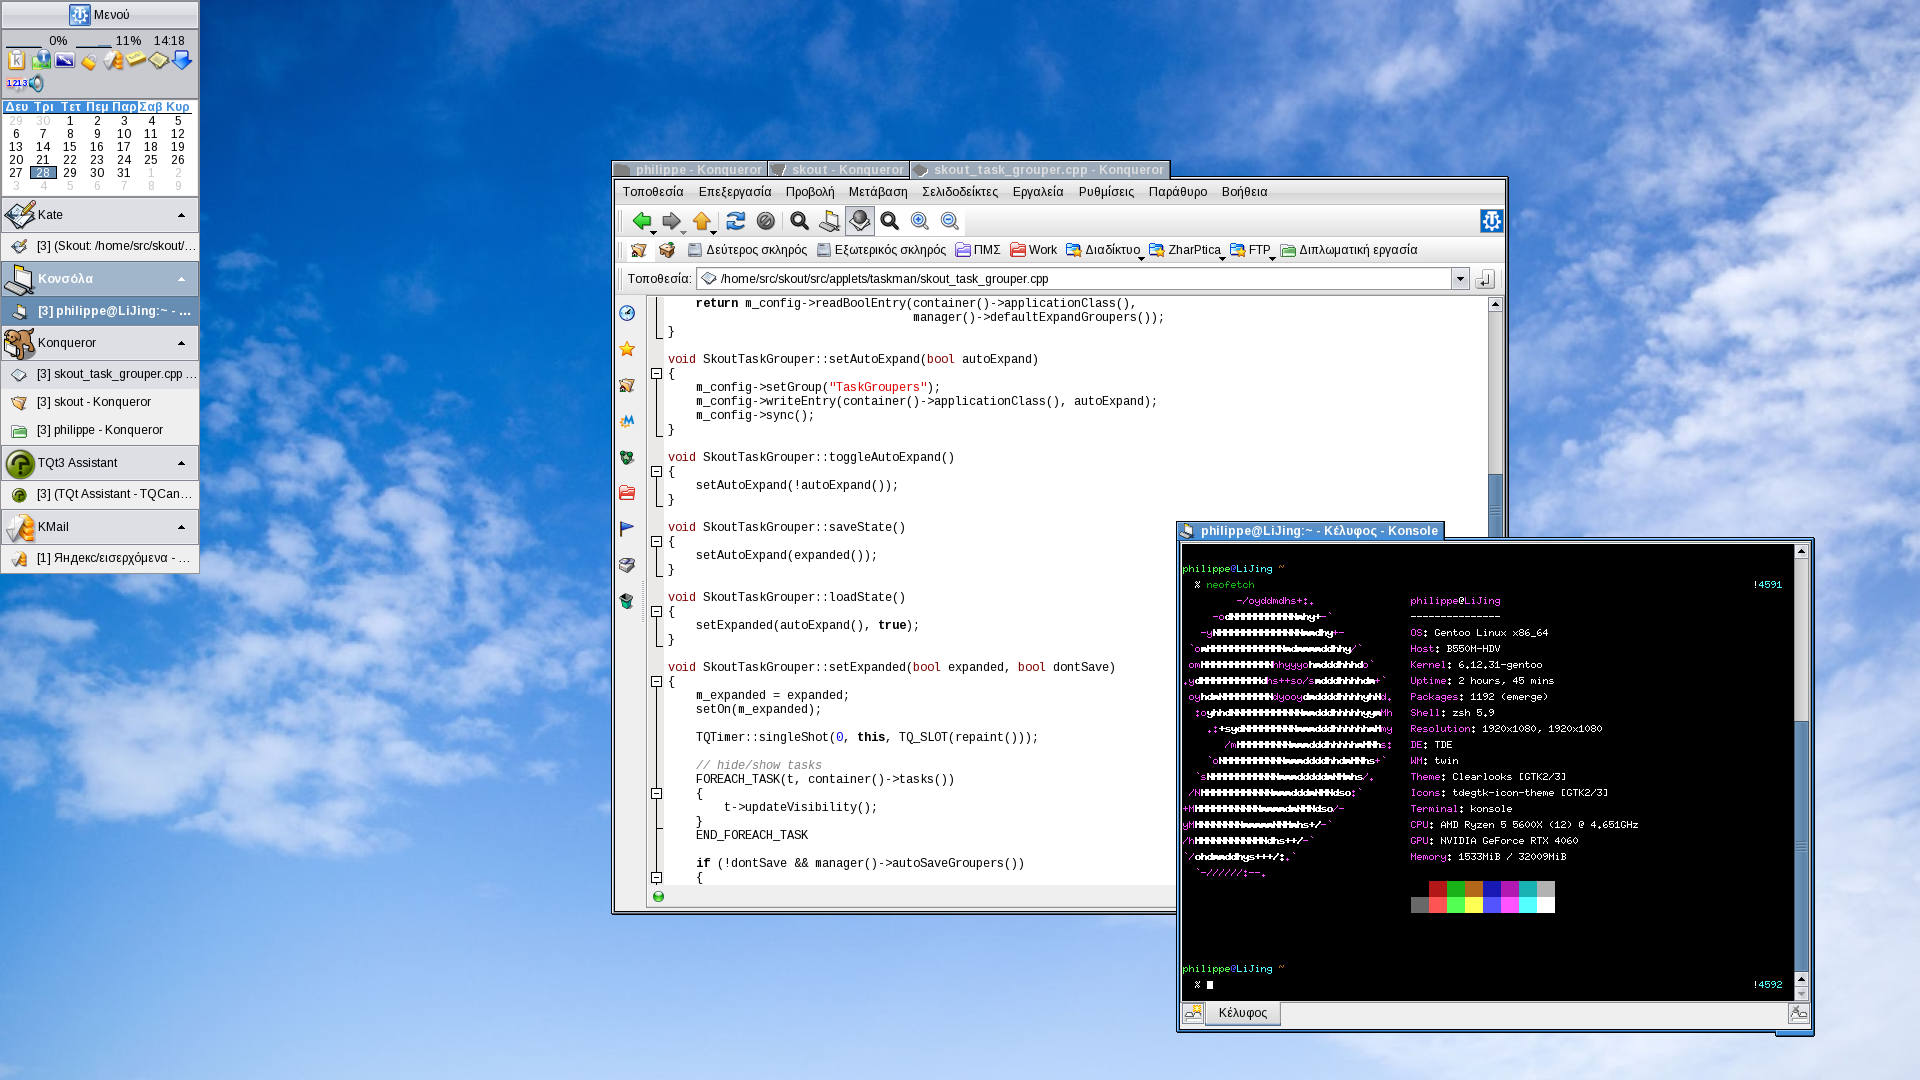The height and width of the screenshot is (1080, 1920).
Task: Click the Zoom out magnifier icon
Action: (x=949, y=221)
